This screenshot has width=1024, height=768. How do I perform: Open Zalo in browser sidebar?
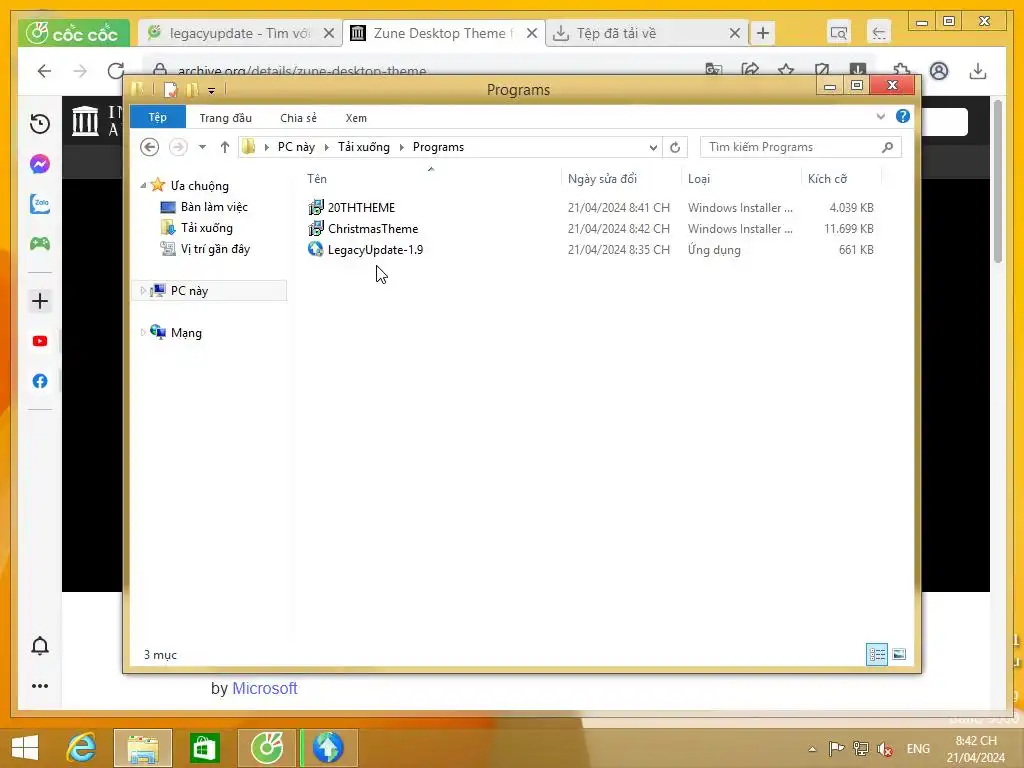(x=40, y=204)
